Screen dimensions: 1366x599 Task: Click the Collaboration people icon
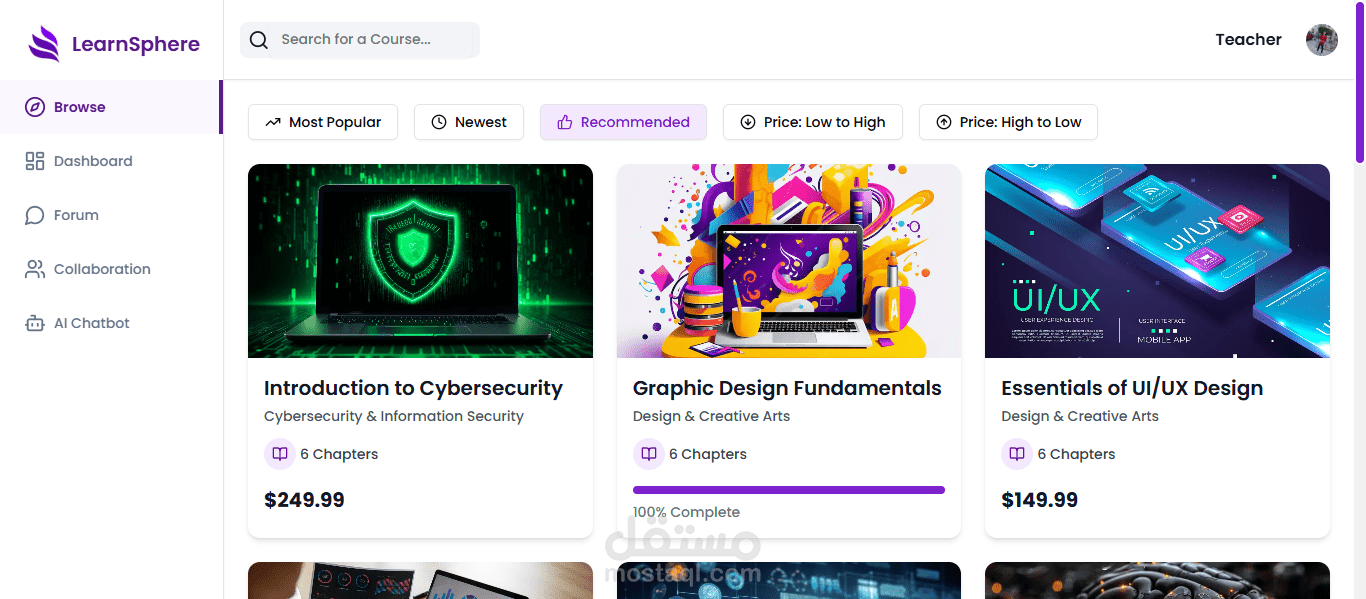point(35,269)
